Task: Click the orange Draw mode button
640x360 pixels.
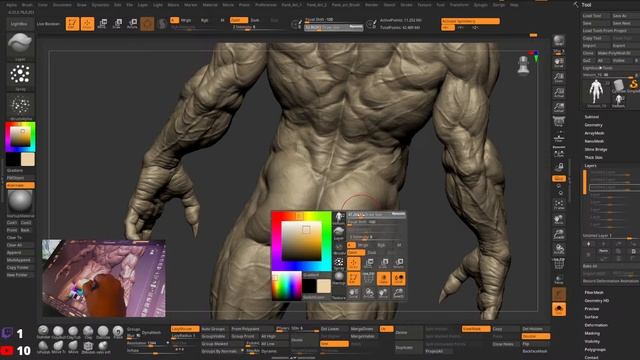Action: [x=87, y=24]
